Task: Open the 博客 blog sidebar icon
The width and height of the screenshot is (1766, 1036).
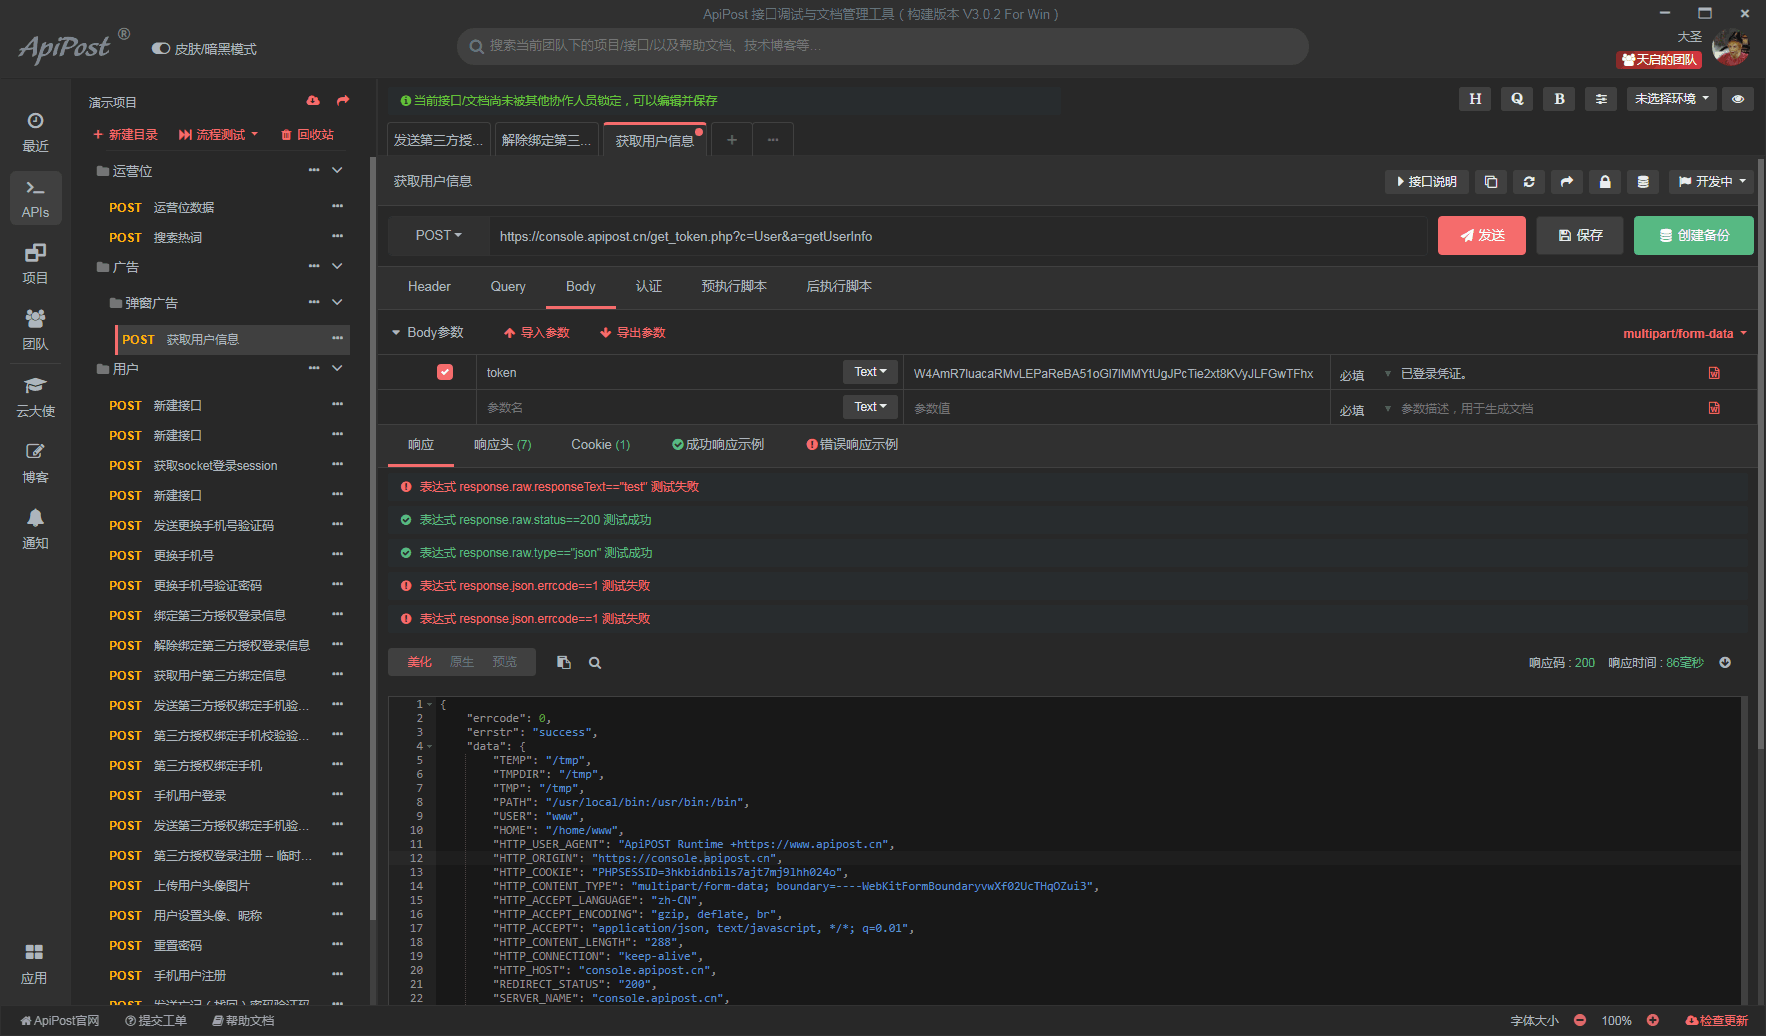Action: coord(35,463)
